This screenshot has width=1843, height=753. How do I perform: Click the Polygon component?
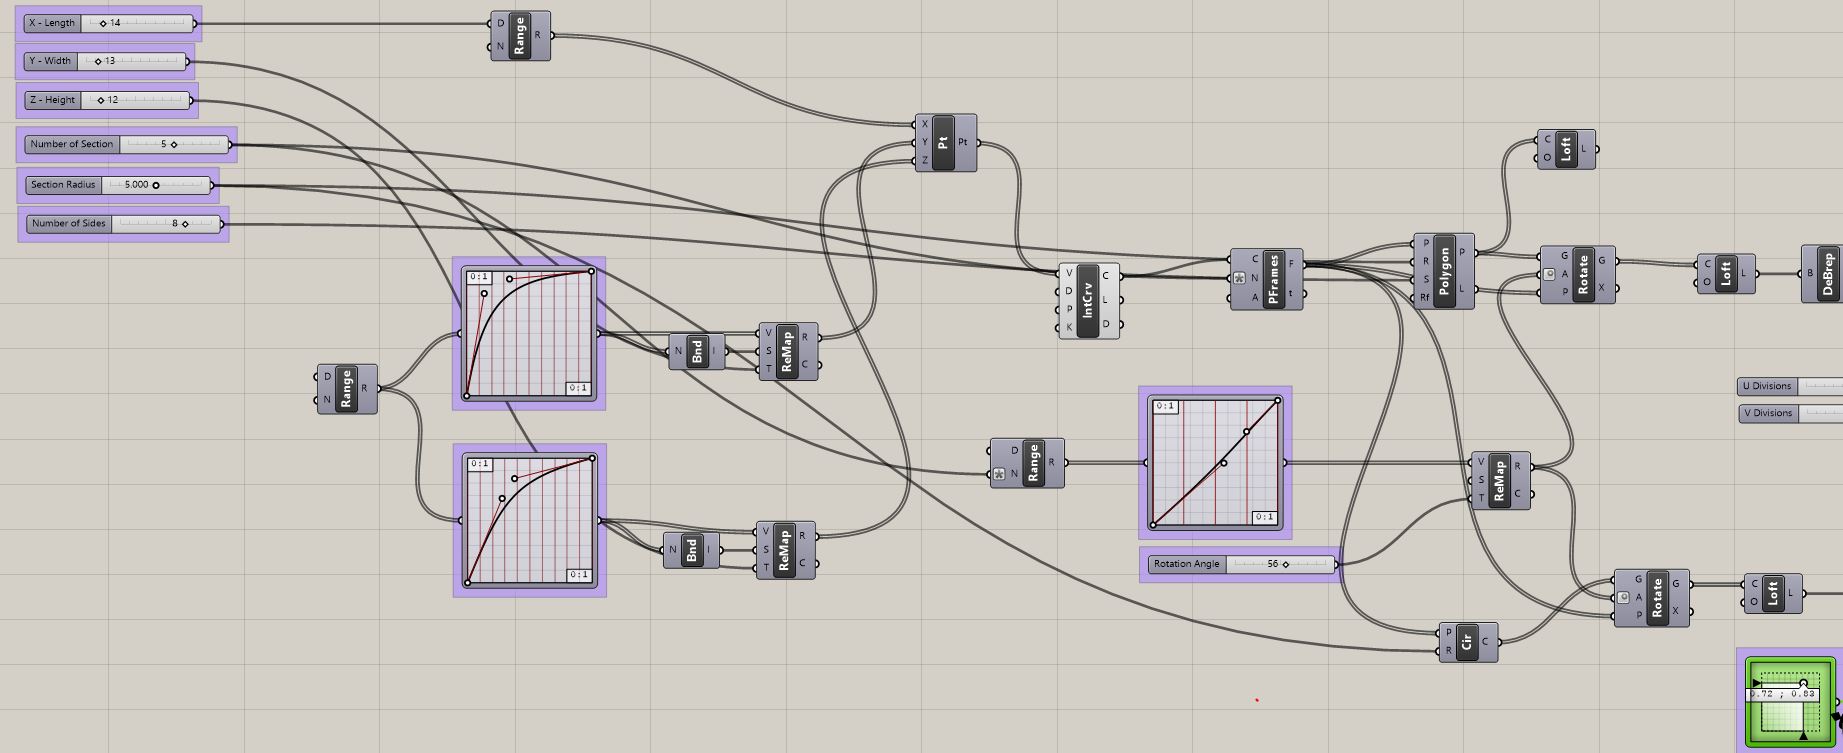pos(1444,271)
